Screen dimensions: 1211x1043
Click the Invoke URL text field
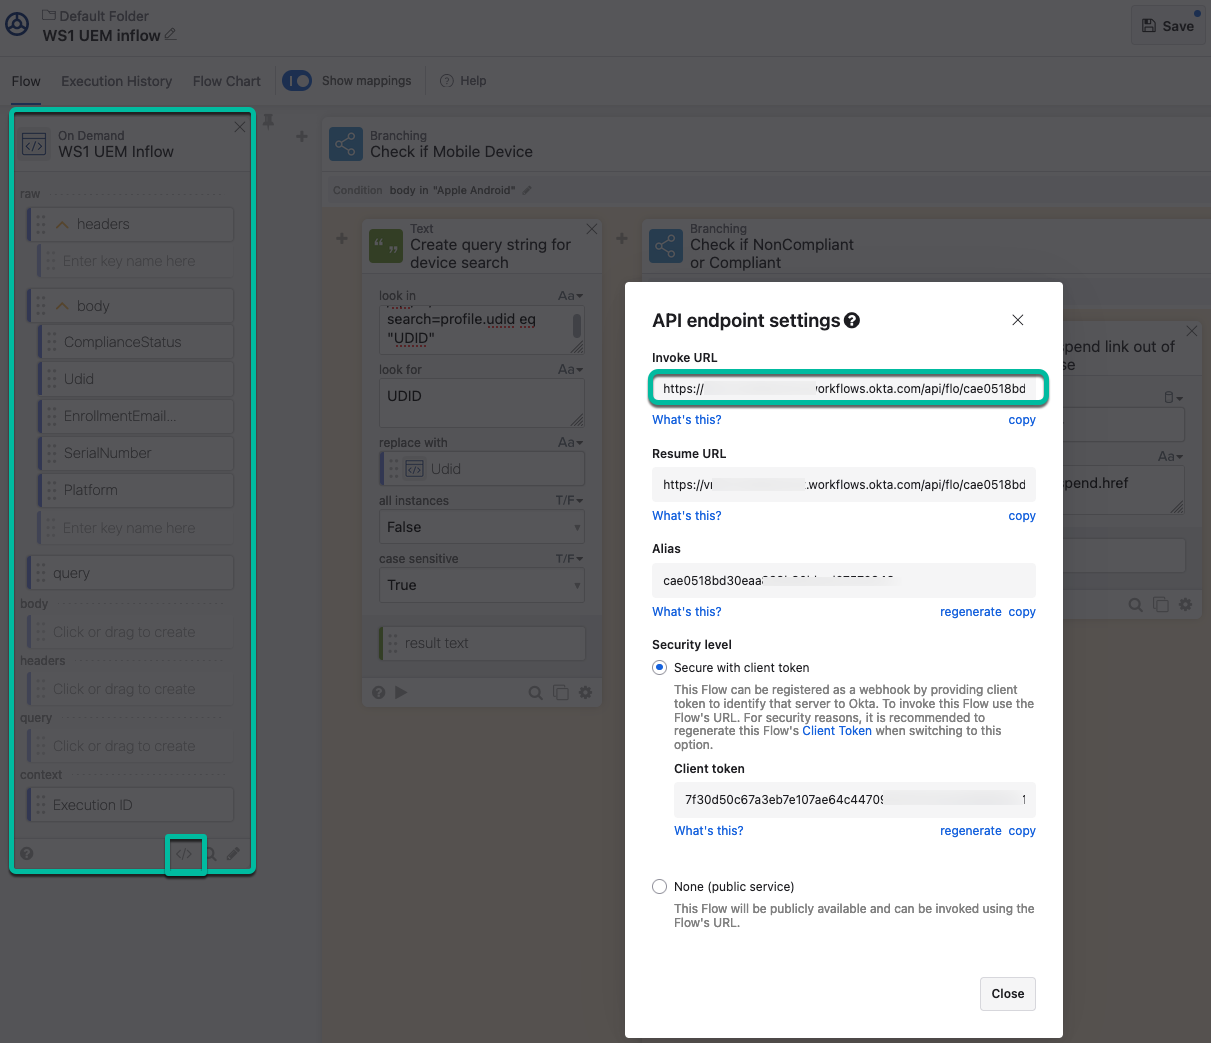[x=845, y=389]
